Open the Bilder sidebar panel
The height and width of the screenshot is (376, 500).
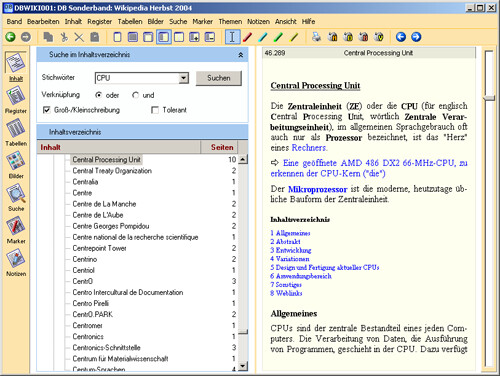(x=16, y=165)
